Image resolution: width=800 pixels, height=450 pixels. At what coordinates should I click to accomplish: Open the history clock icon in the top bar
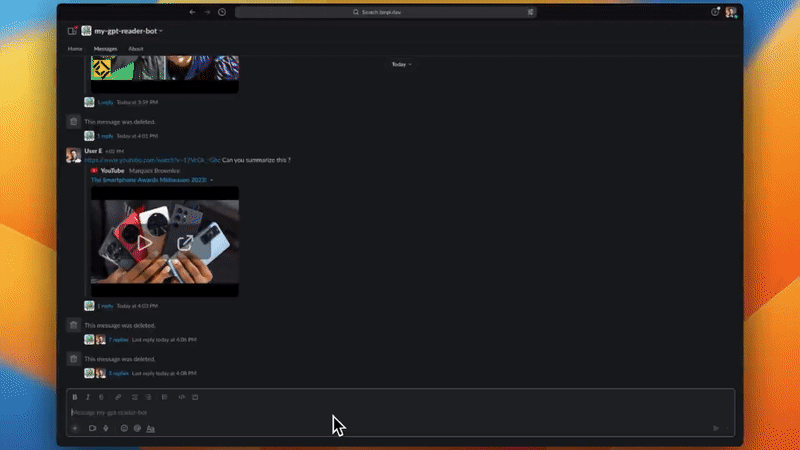(222, 12)
